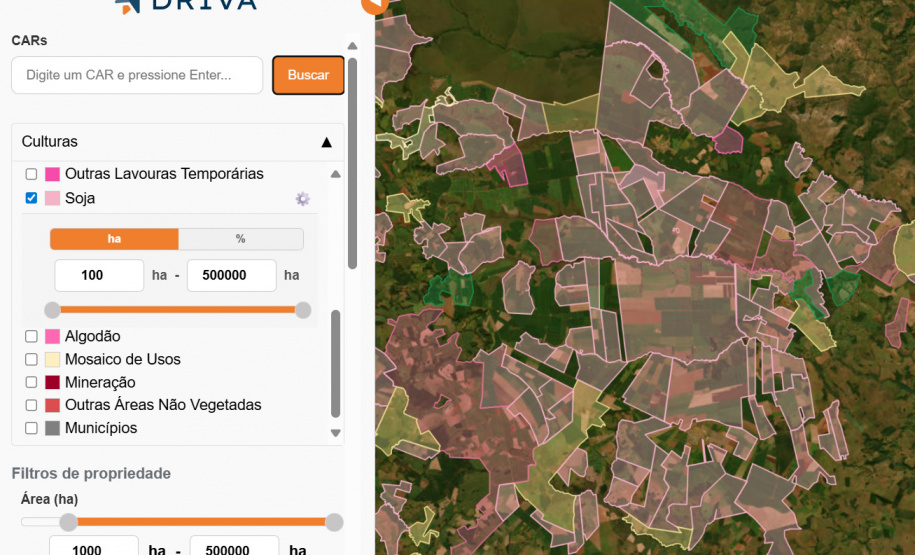
Task: Click Área slider left handle
Action: pyautogui.click(x=68, y=522)
